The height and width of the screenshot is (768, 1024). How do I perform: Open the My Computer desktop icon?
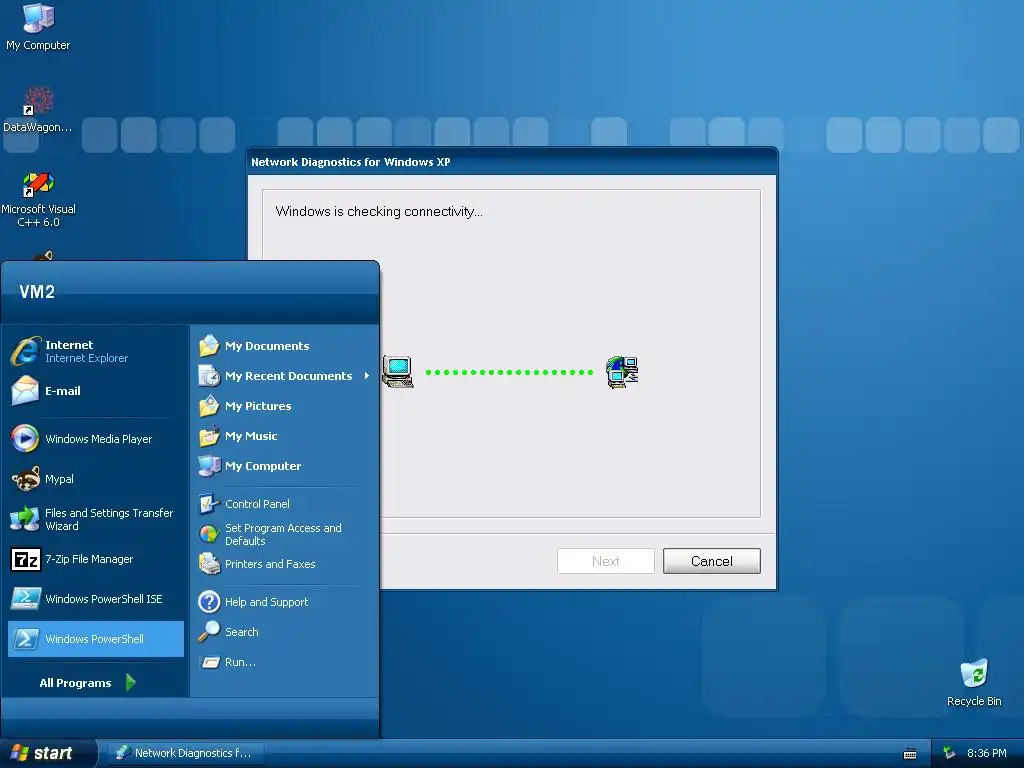coord(38,26)
